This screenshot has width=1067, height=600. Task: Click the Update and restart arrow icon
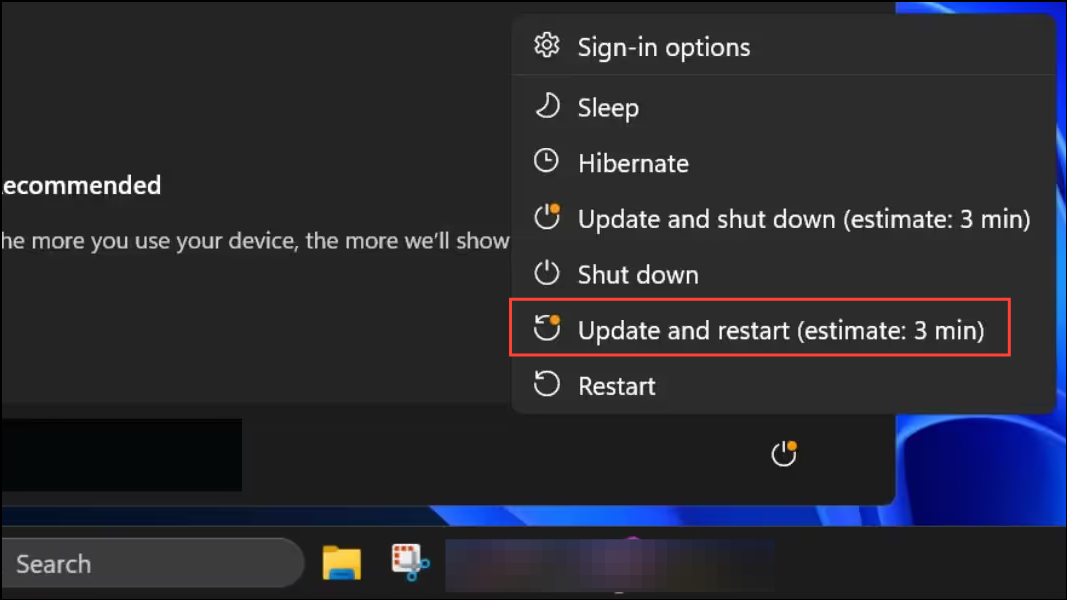coord(547,328)
